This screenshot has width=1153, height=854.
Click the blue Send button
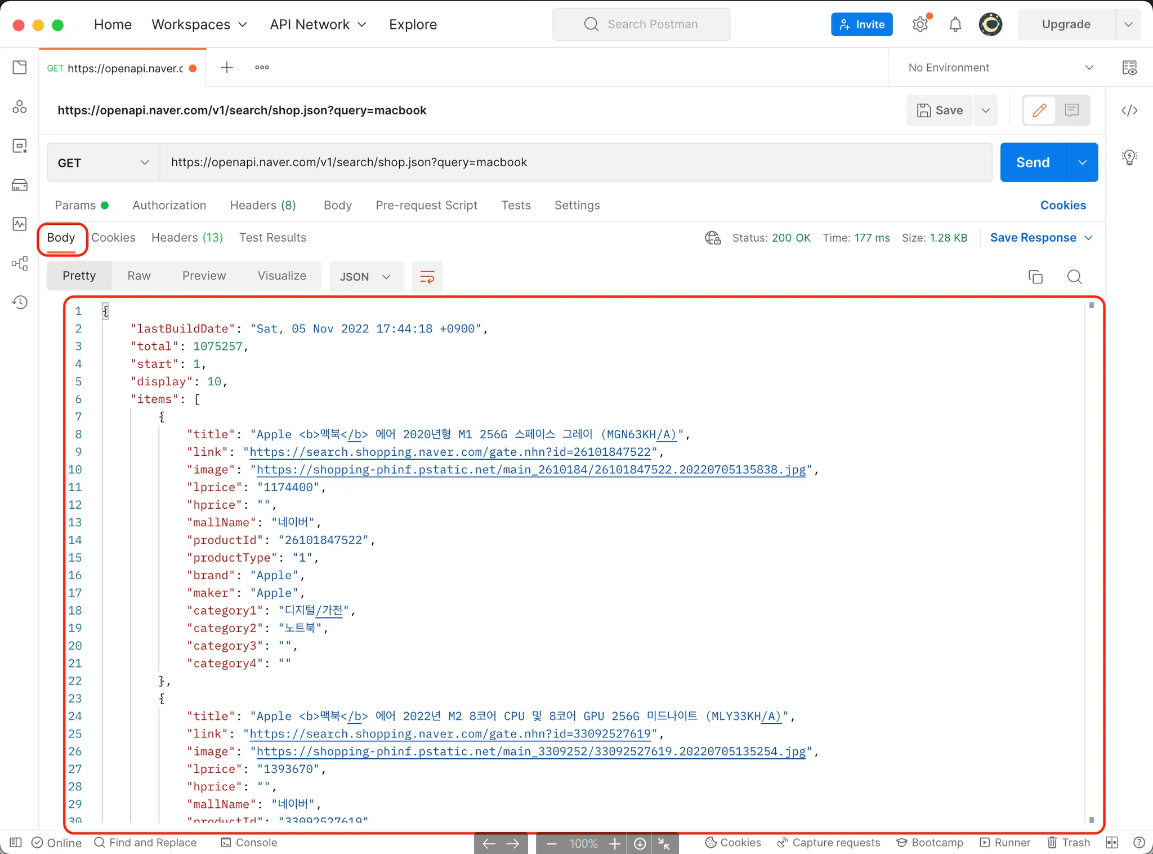coord(1033,163)
